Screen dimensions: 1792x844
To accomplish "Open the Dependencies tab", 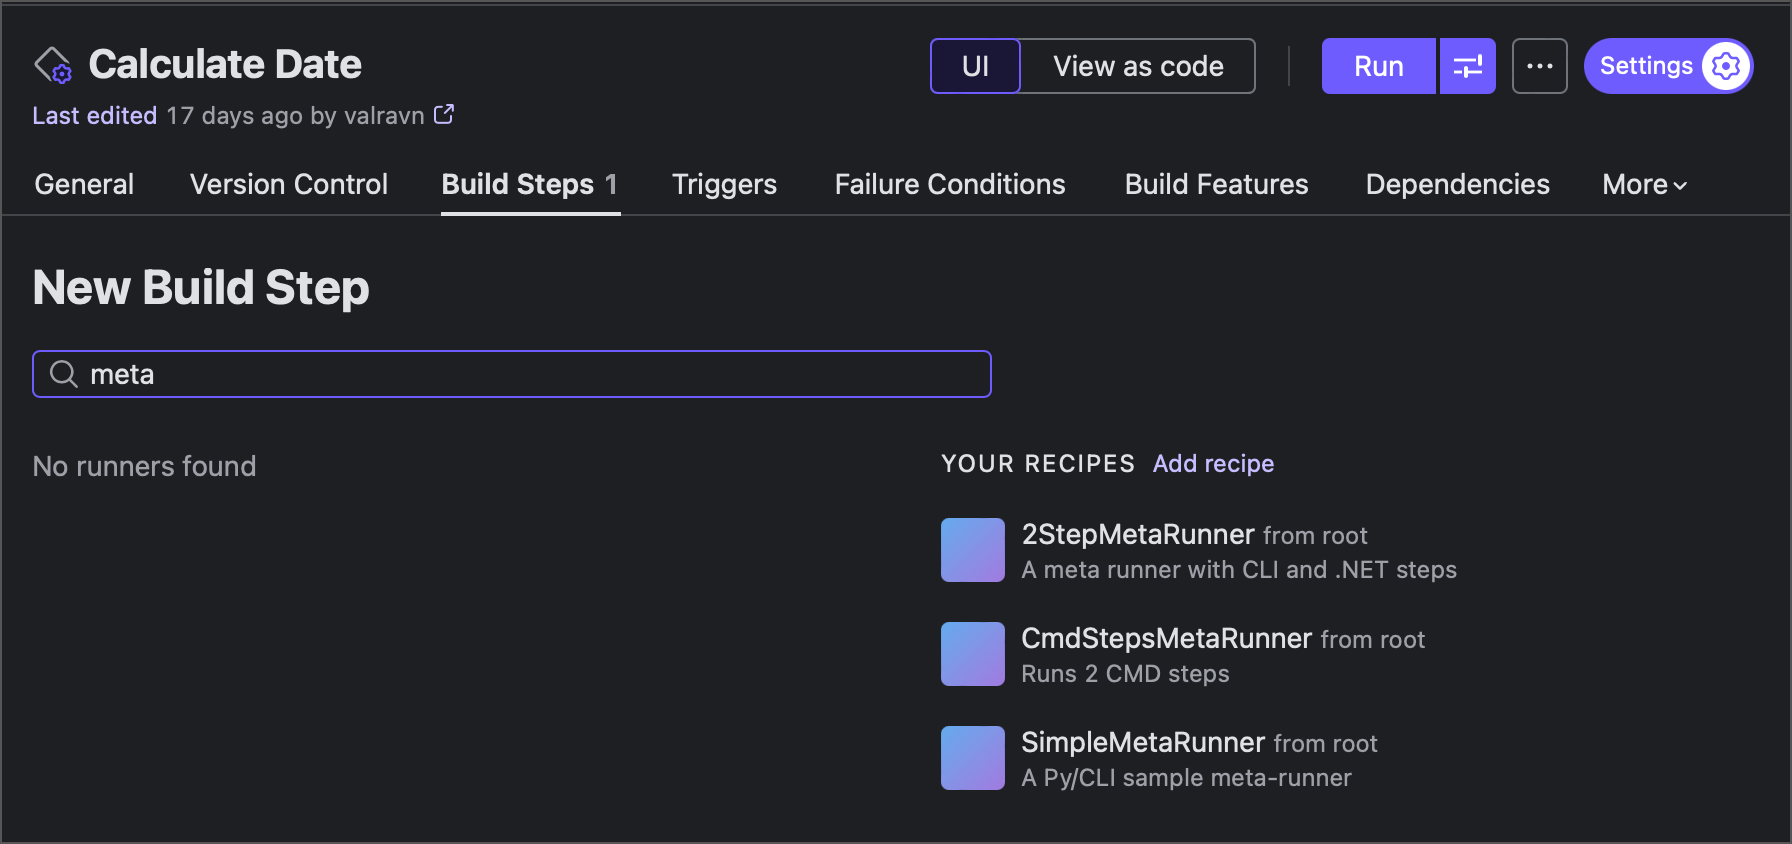I will [x=1457, y=184].
